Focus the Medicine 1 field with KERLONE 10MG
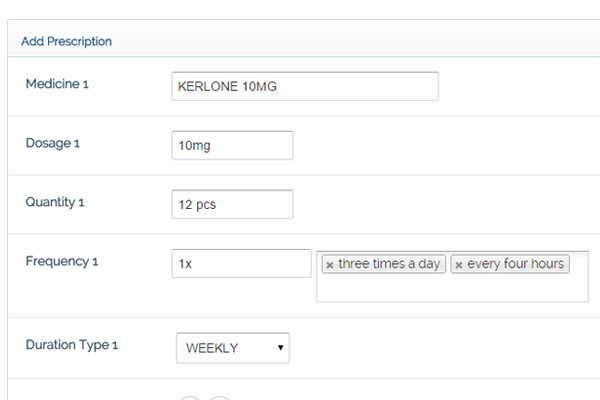 click(x=305, y=86)
